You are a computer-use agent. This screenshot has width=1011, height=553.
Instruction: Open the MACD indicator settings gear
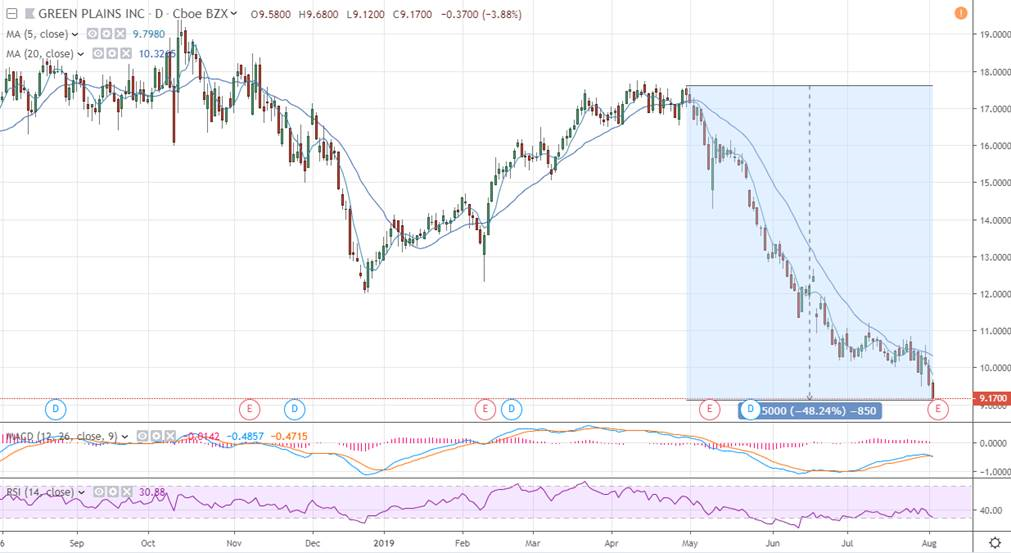(154, 436)
